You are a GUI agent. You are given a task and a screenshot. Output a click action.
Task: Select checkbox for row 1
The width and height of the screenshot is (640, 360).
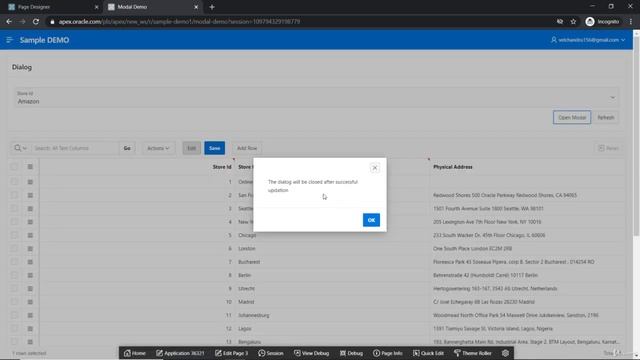click(x=14, y=182)
